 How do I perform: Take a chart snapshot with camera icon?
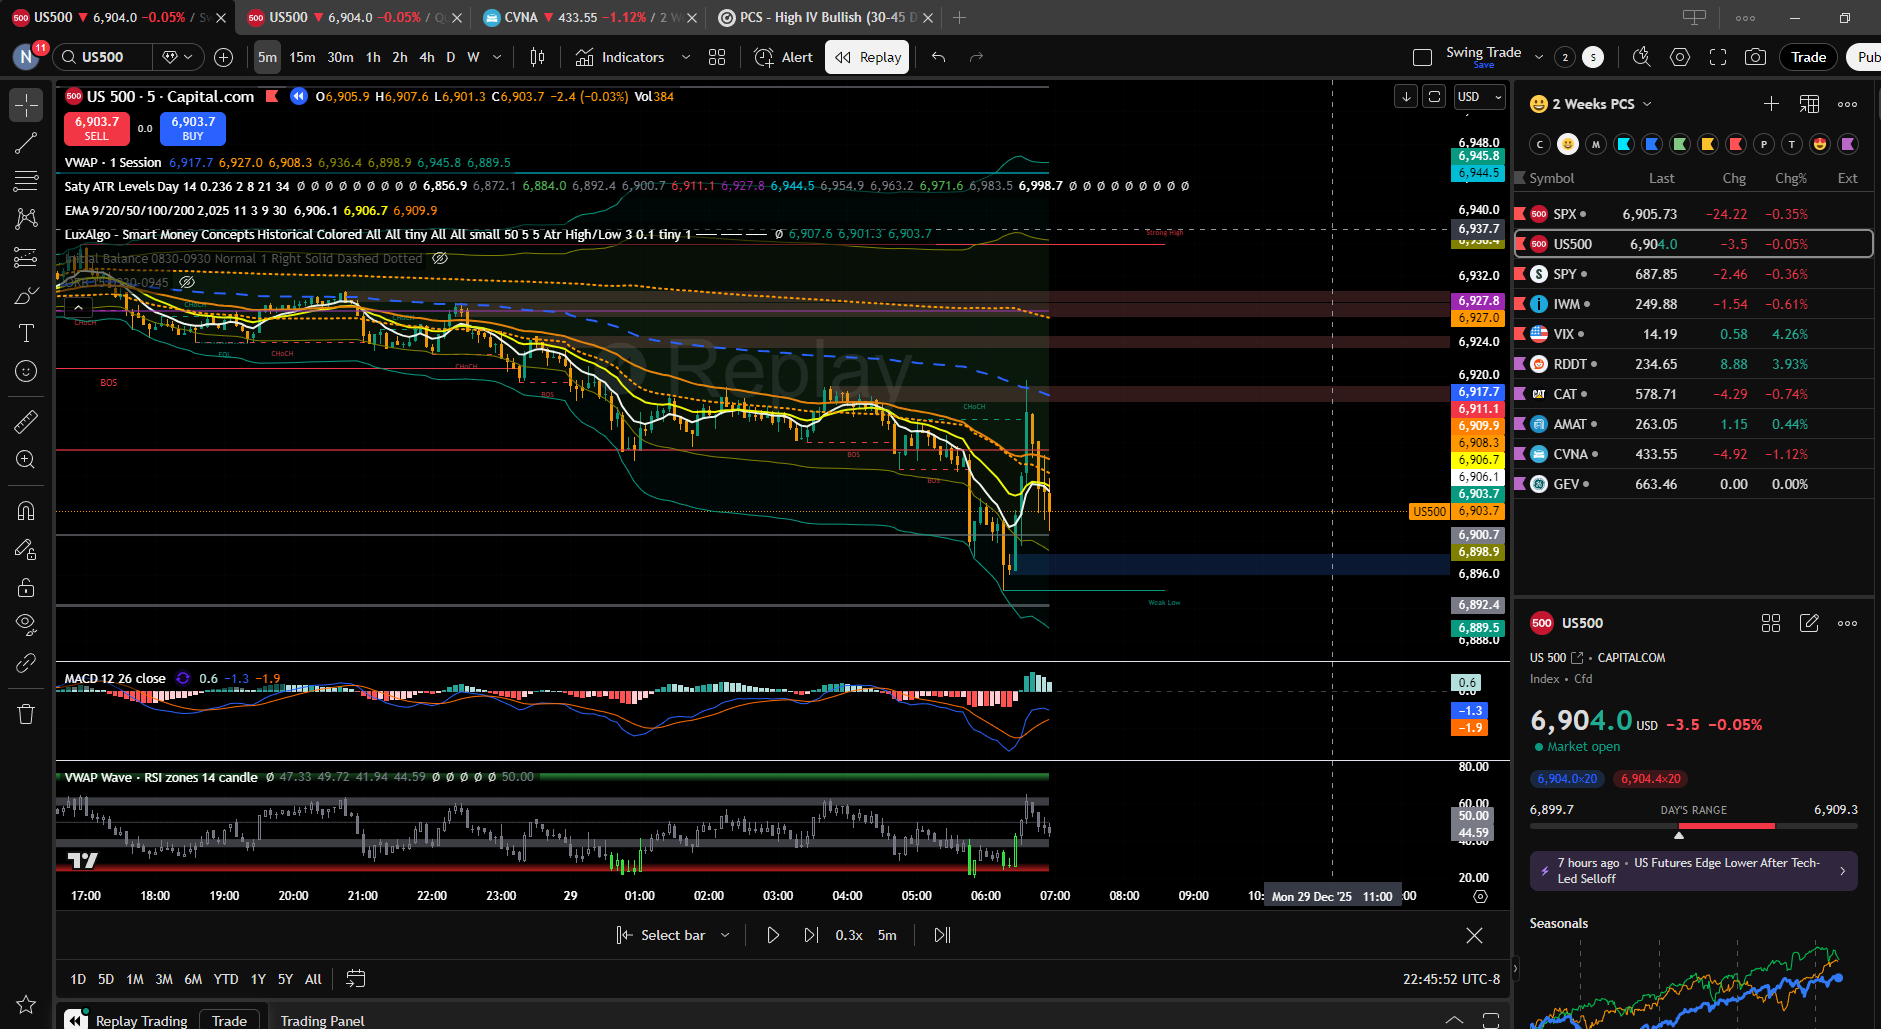click(x=1755, y=57)
